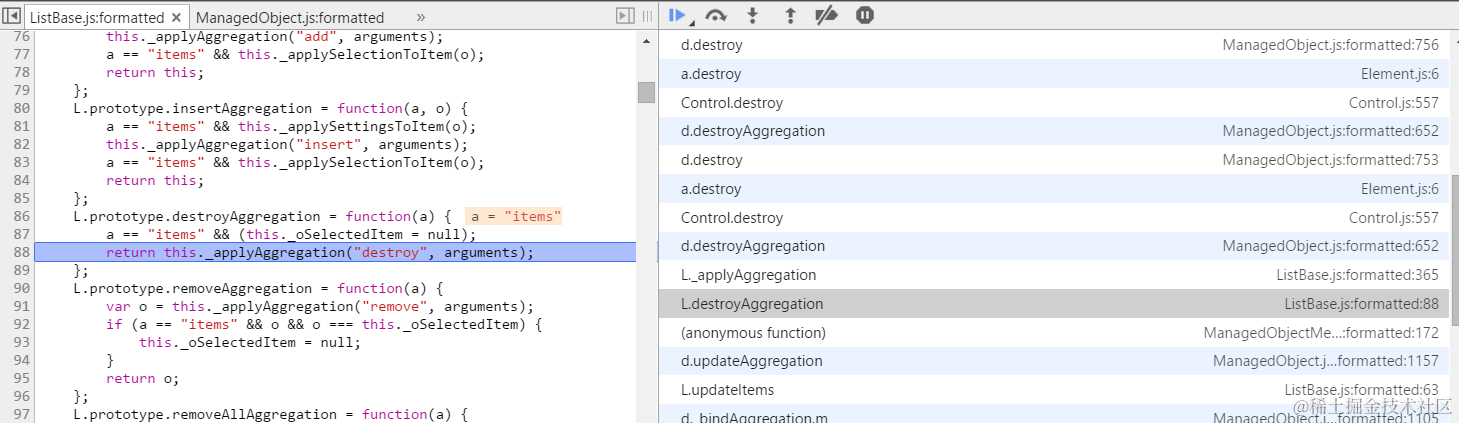The image size is (1459, 423).
Task: Step into next function call
Action: point(753,15)
